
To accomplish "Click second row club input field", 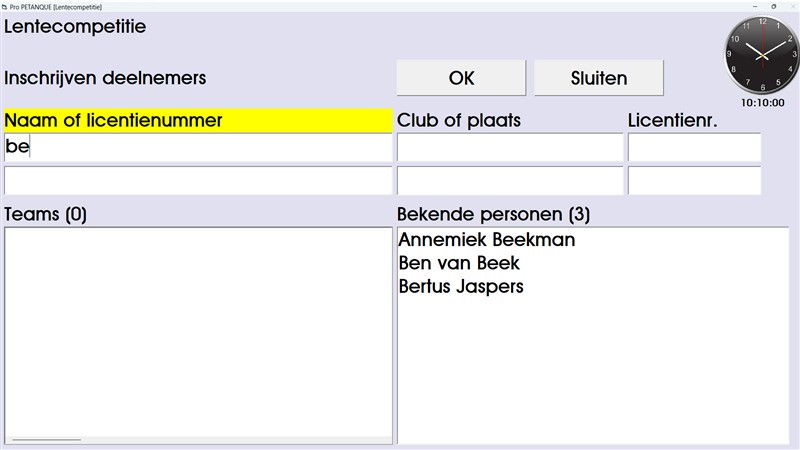I will [509, 180].
